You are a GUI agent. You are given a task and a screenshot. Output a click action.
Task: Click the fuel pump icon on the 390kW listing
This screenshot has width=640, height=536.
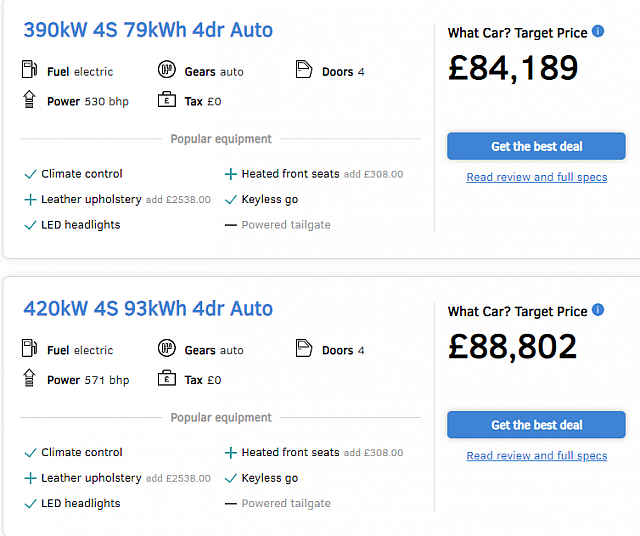[29, 69]
